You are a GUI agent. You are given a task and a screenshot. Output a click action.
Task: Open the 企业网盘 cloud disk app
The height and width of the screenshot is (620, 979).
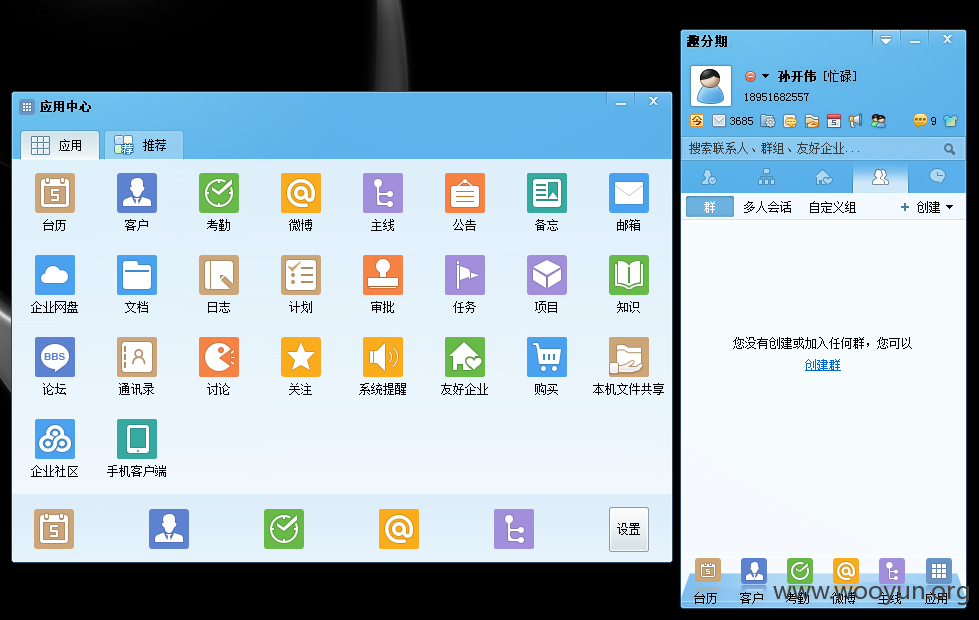(54, 275)
